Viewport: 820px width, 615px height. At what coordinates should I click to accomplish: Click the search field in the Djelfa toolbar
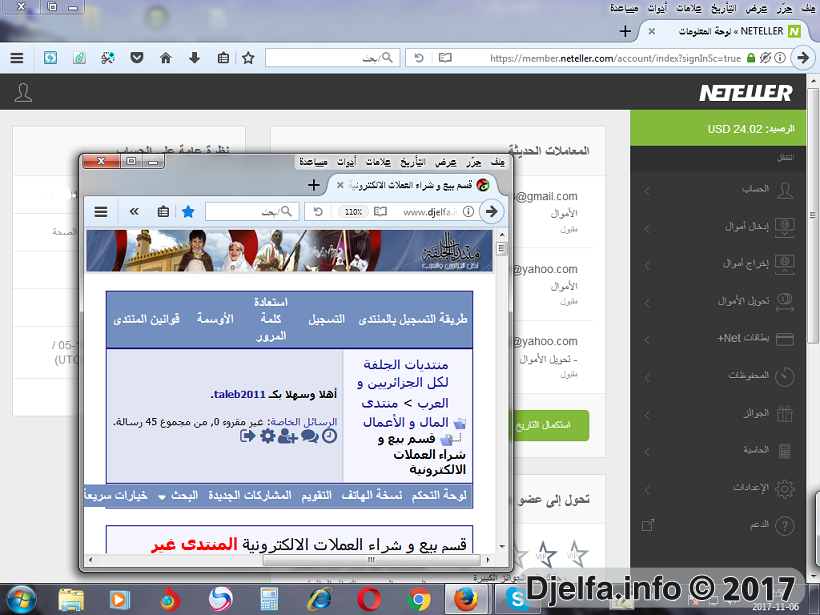point(253,211)
